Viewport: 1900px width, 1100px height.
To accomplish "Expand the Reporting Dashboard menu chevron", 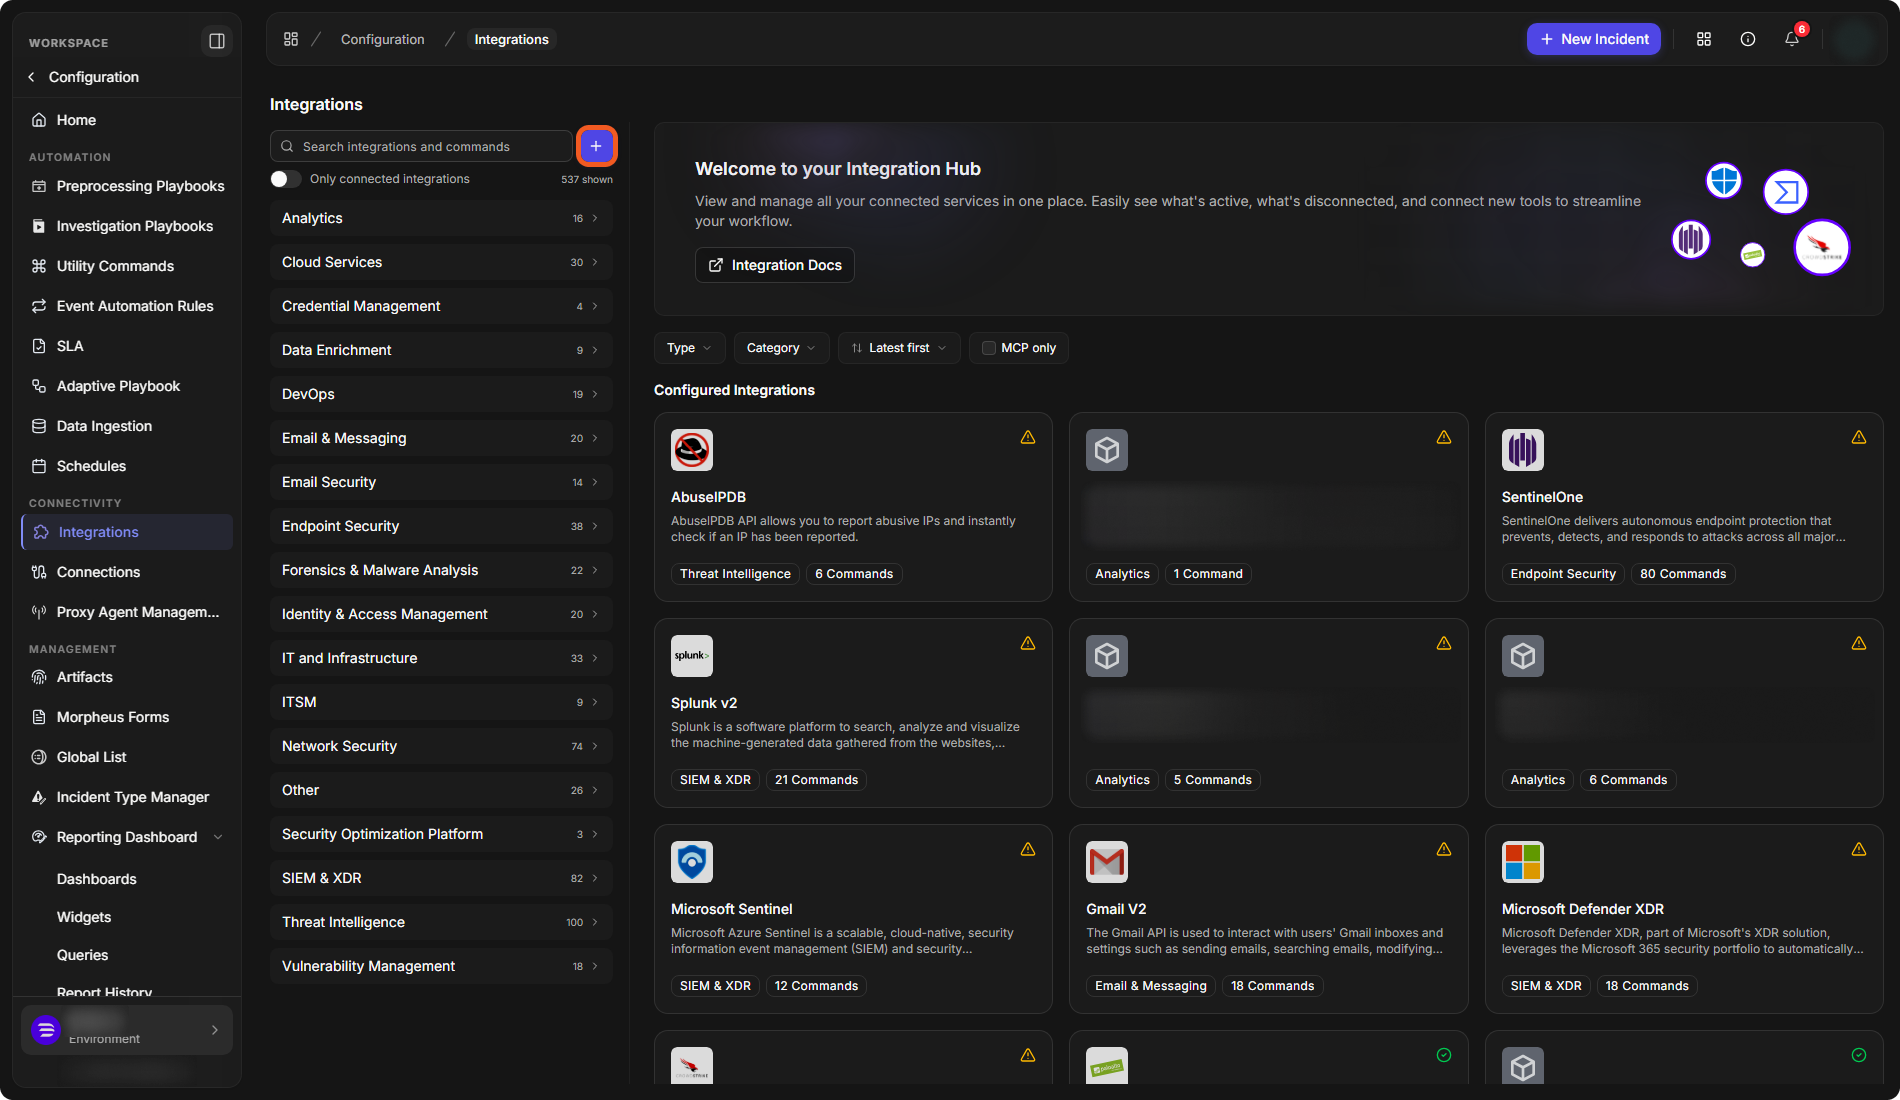I will coord(218,837).
